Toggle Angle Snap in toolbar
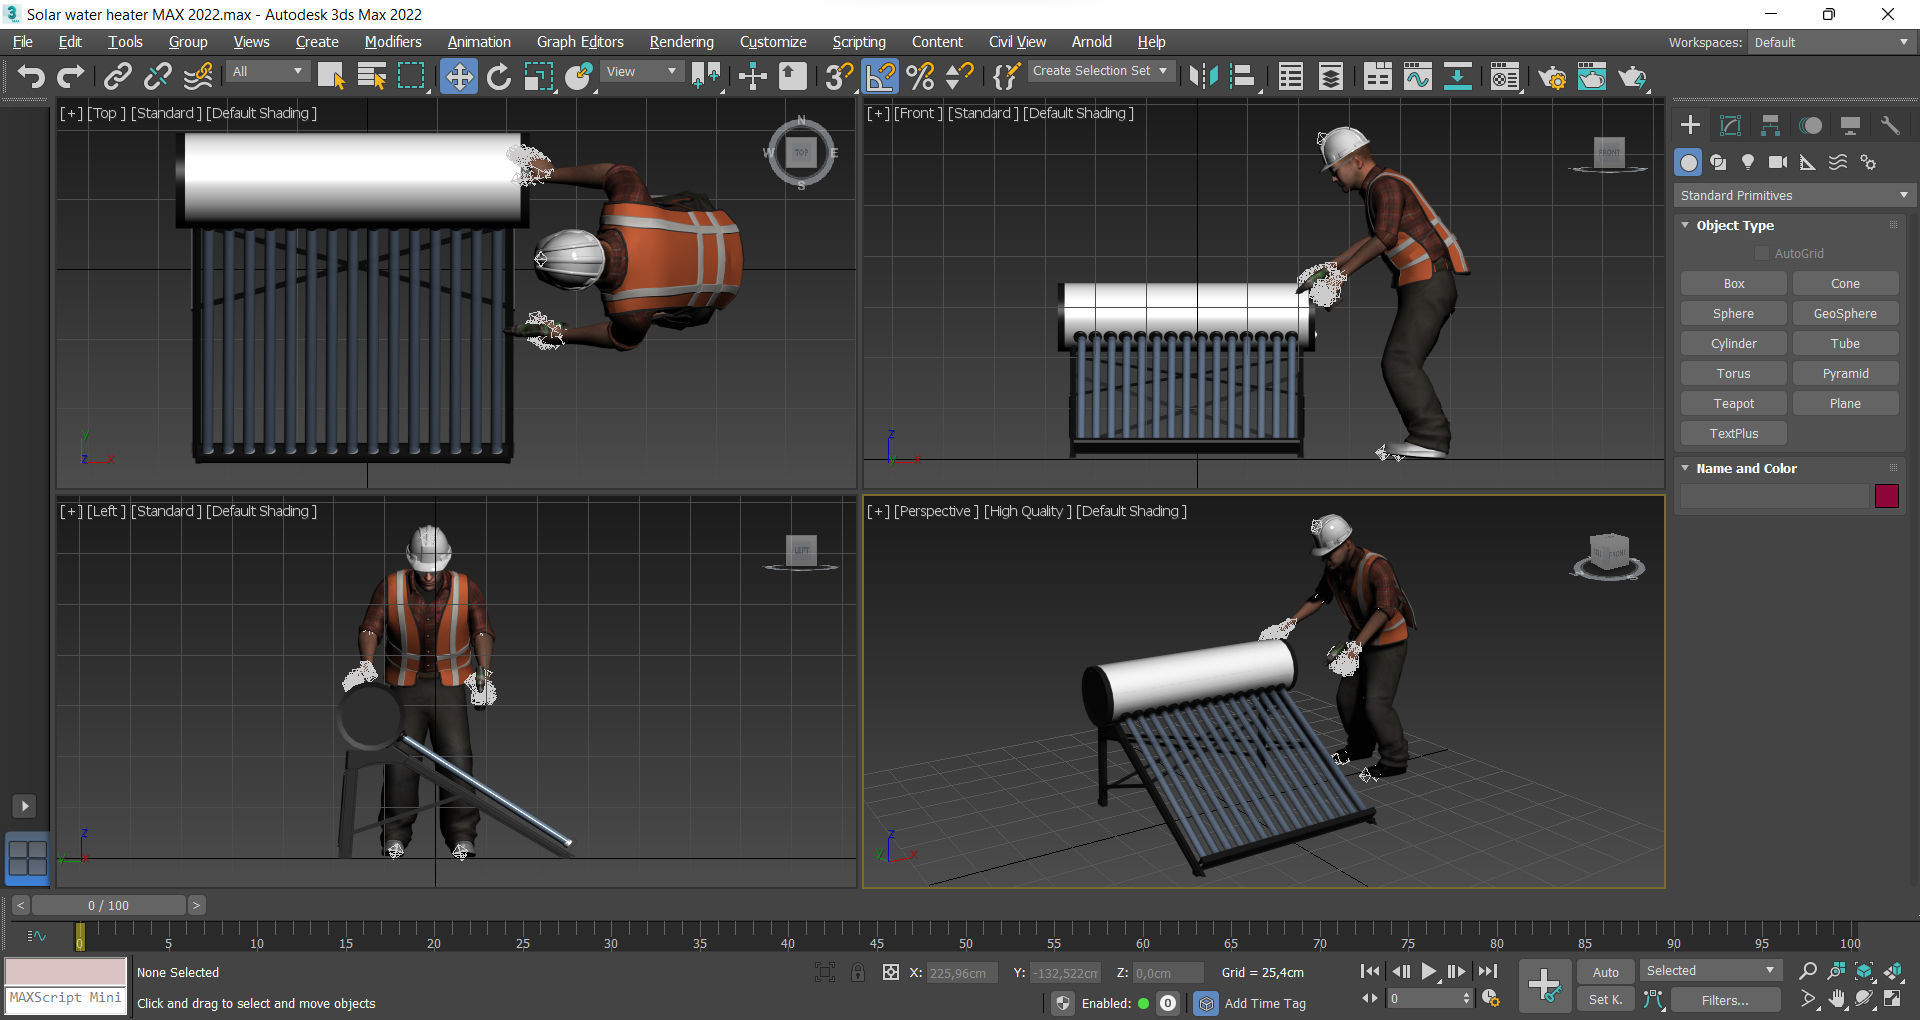 [881, 77]
